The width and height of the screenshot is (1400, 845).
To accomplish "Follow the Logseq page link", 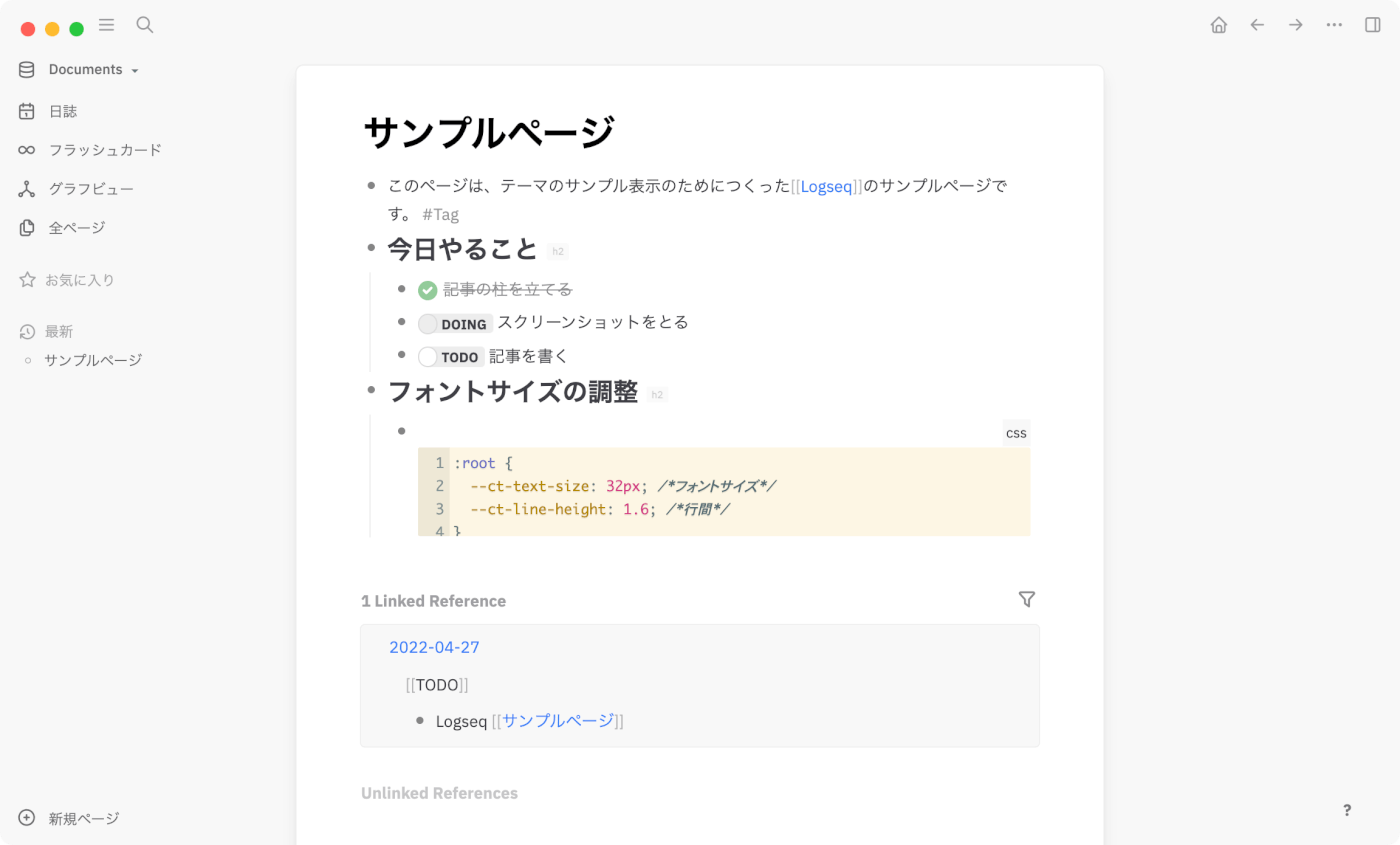I will [827, 185].
